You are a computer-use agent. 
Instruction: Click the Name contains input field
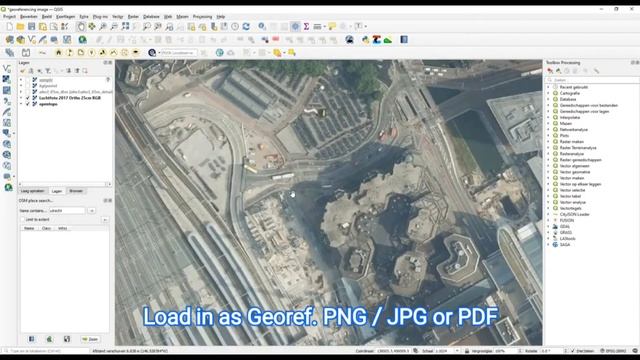pos(67,211)
